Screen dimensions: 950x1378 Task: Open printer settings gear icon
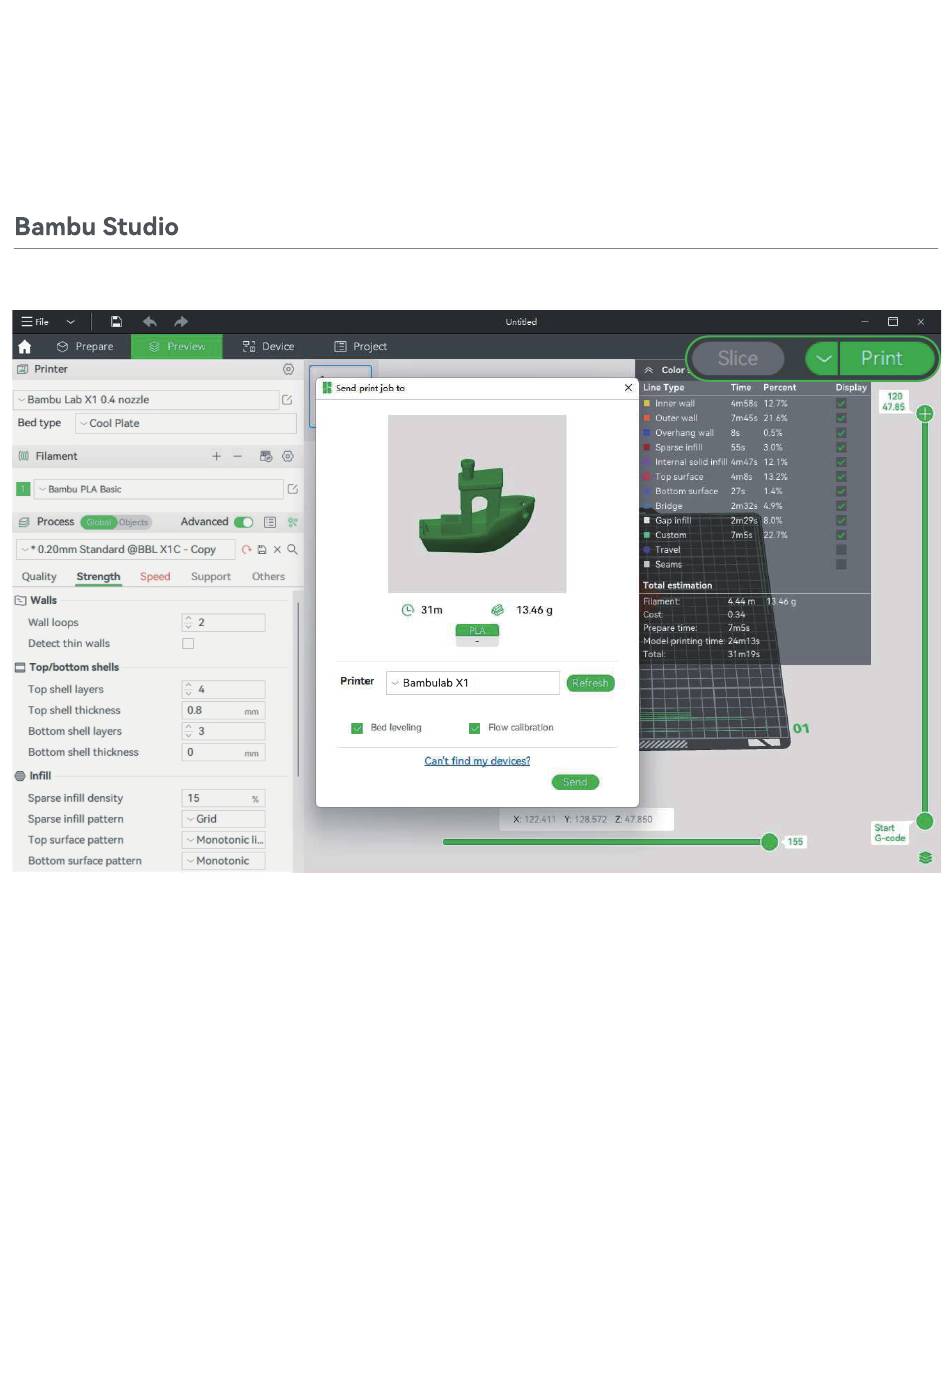click(x=288, y=369)
